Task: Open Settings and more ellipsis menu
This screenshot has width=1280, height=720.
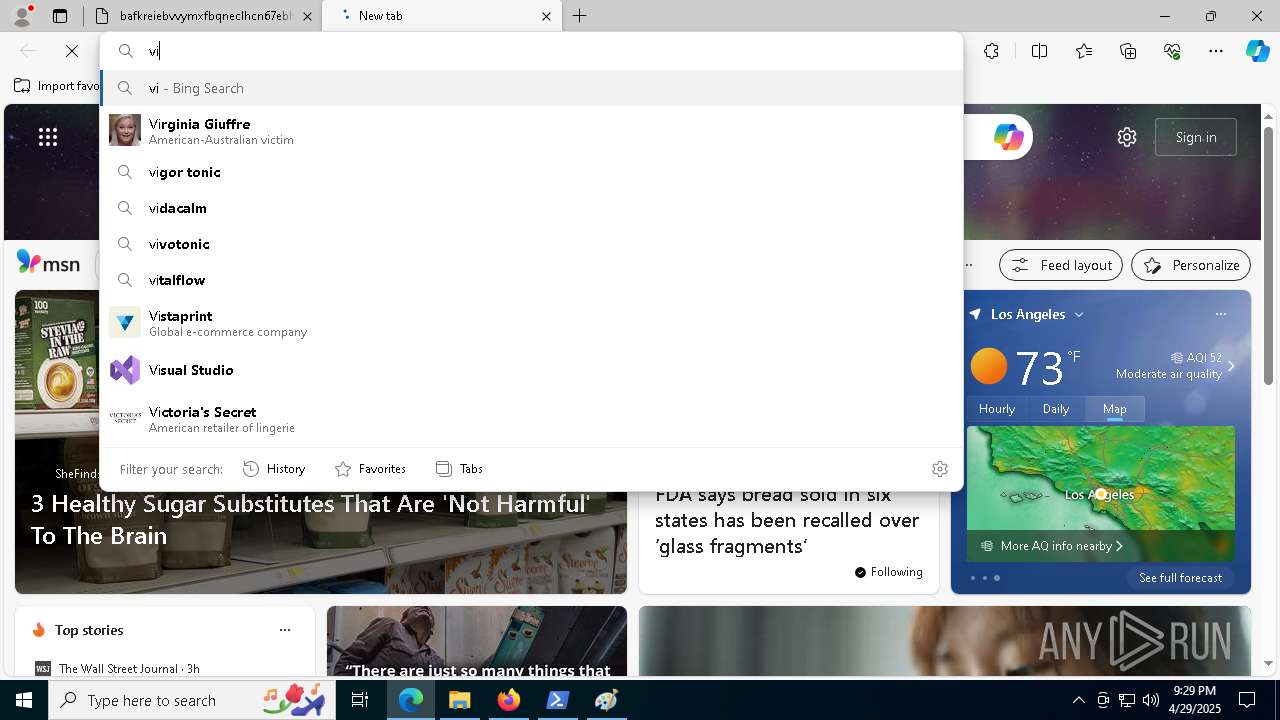Action: pos(1216,51)
